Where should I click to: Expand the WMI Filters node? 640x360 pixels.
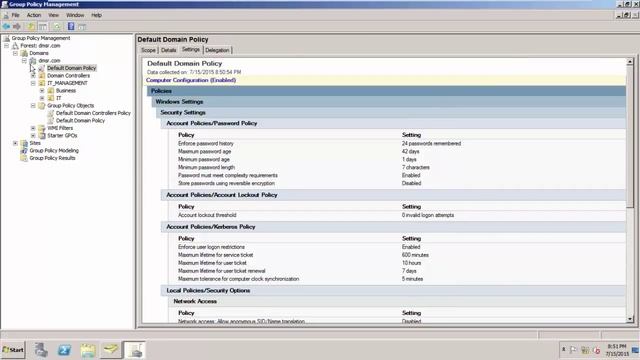click(x=33, y=128)
